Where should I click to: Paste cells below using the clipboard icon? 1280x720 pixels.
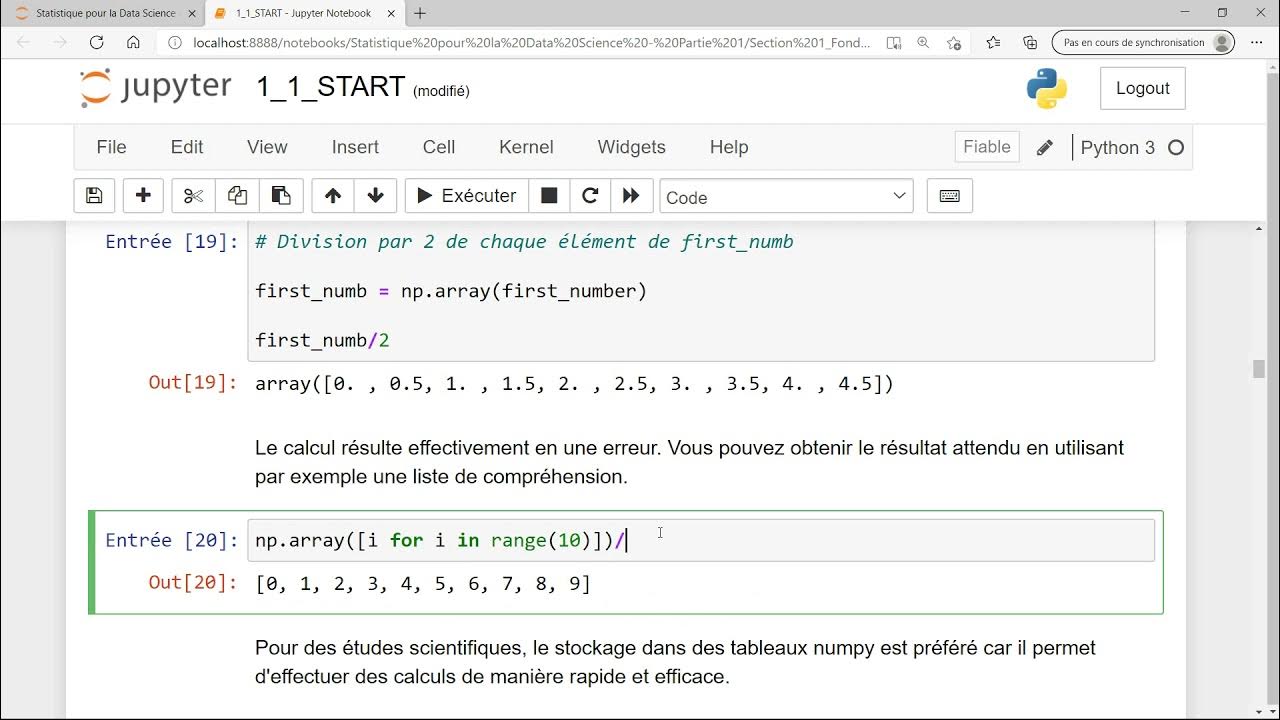click(281, 196)
